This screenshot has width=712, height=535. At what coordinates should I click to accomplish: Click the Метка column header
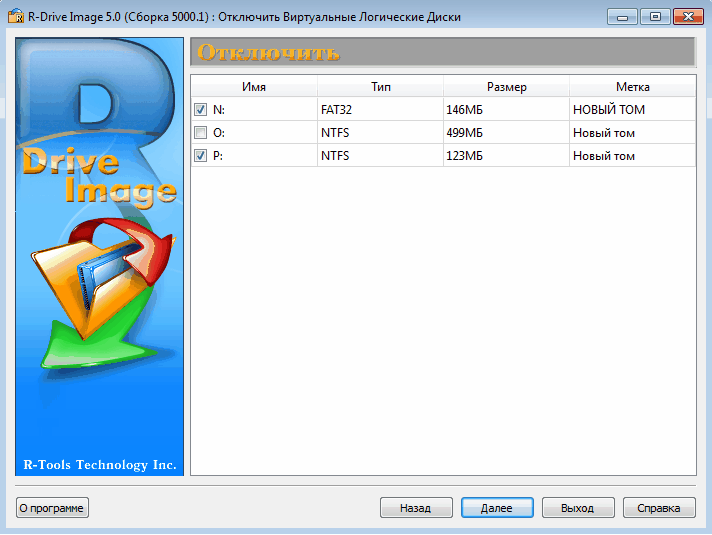(x=633, y=86)
